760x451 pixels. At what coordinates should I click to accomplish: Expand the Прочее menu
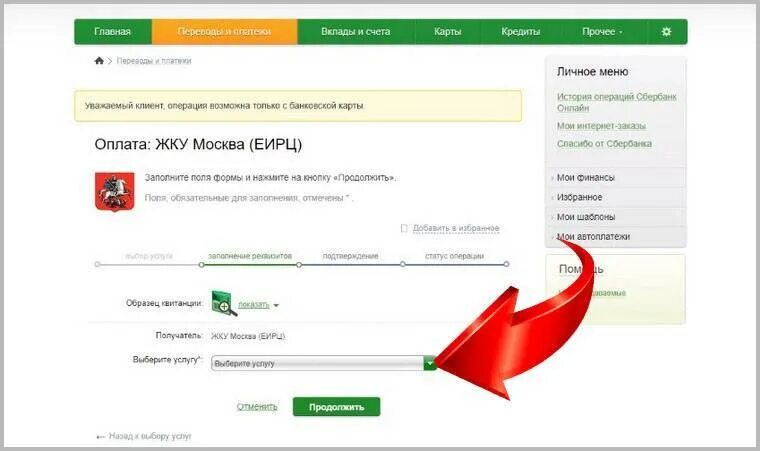[602, 32]
